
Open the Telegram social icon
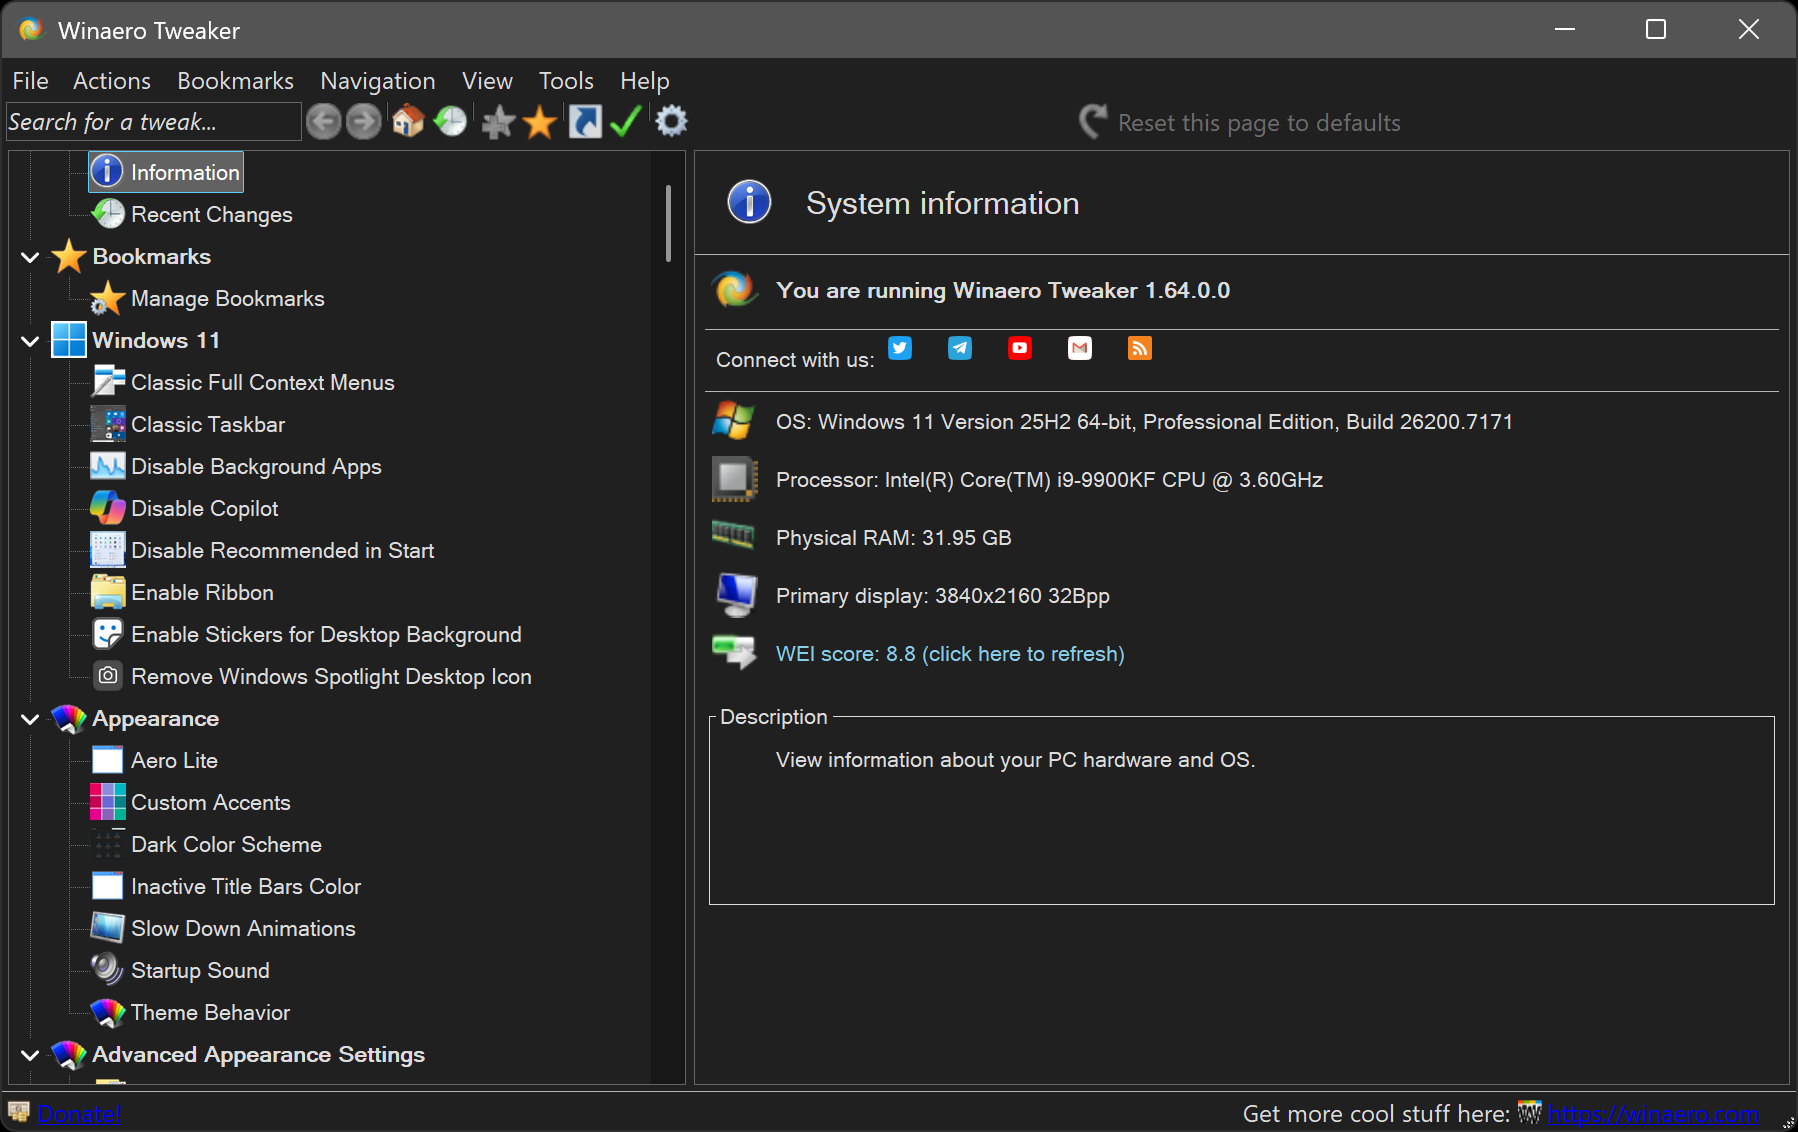(x=960, y=348)
